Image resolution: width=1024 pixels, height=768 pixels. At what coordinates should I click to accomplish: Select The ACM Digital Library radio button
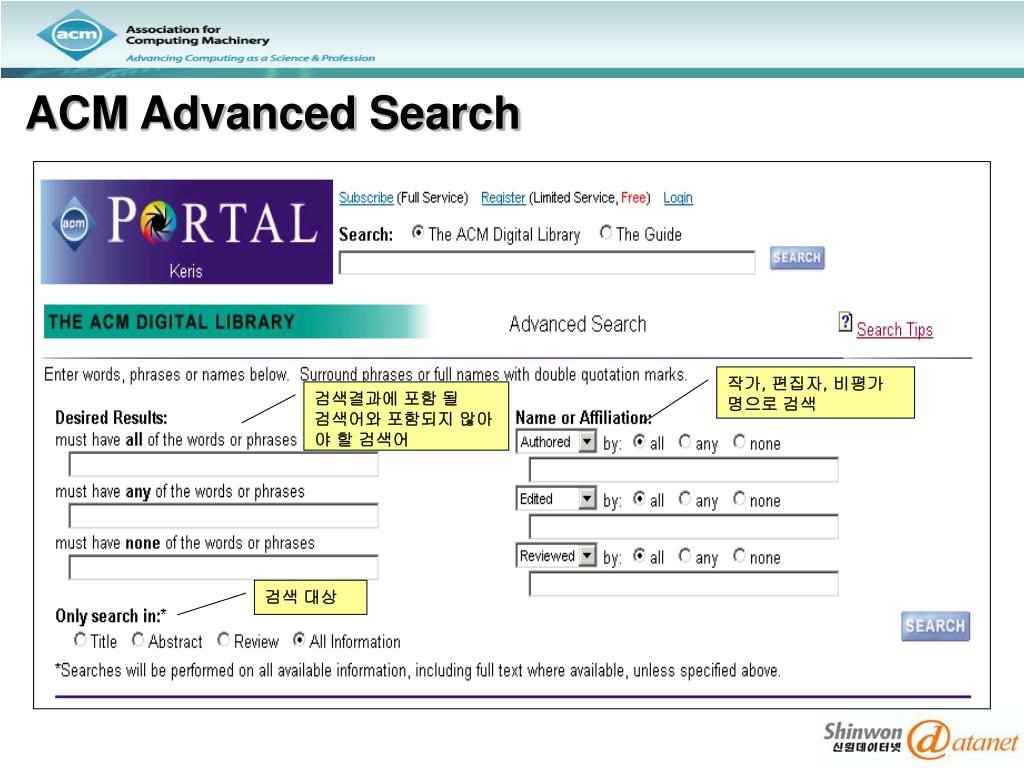point(418,232)
